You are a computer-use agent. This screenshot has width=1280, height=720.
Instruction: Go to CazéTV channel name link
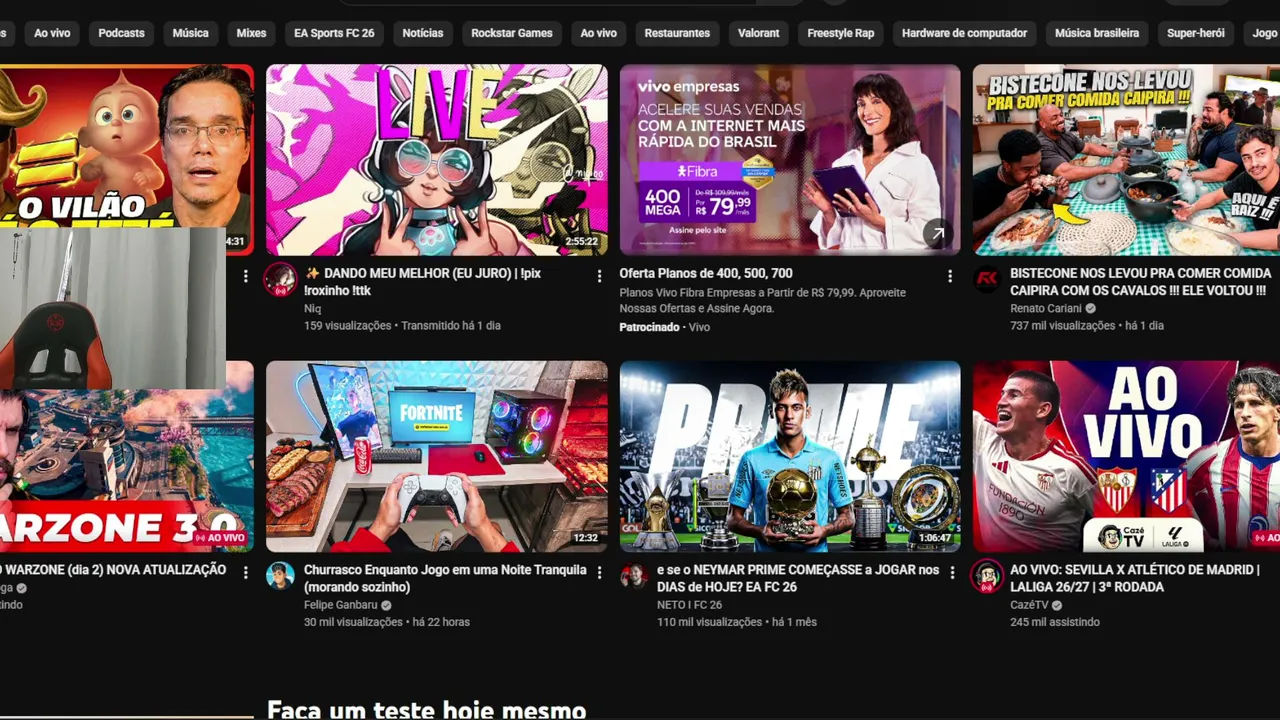[x=1029, y=605]
